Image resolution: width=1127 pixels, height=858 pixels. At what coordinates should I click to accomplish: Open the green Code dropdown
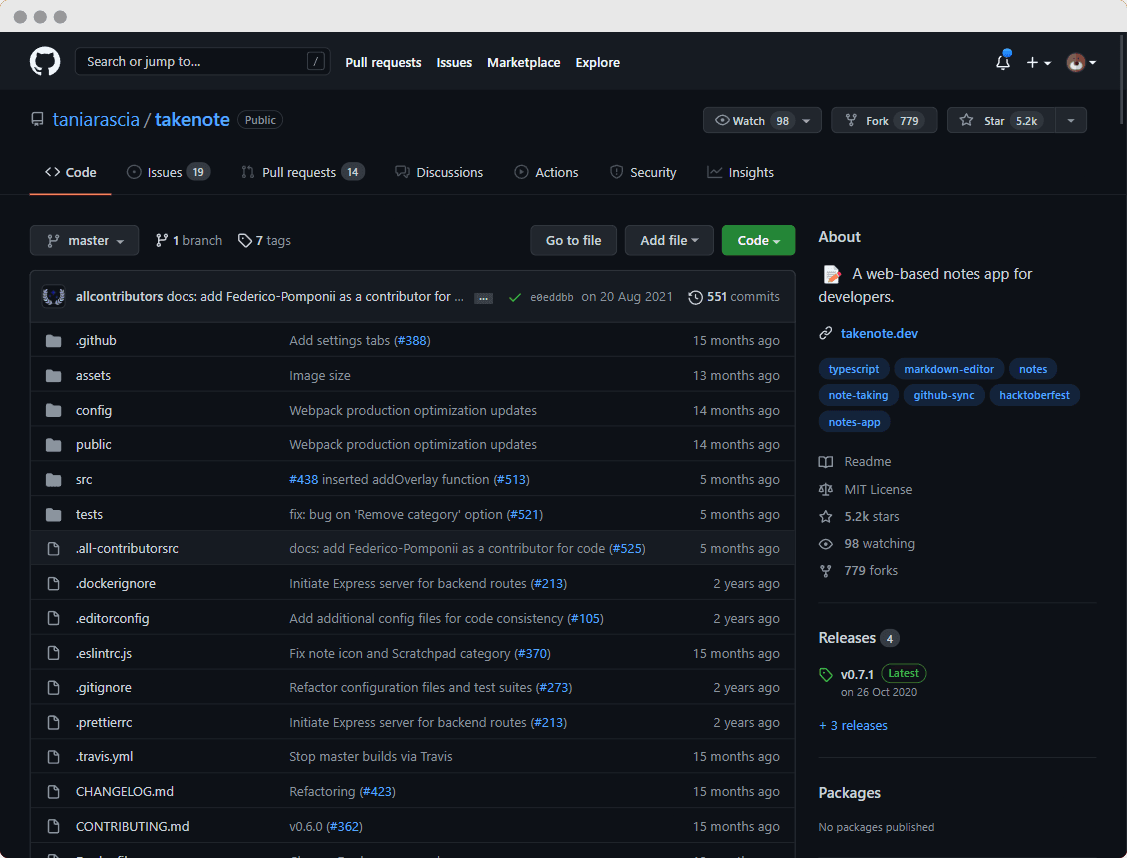point(758,241)
